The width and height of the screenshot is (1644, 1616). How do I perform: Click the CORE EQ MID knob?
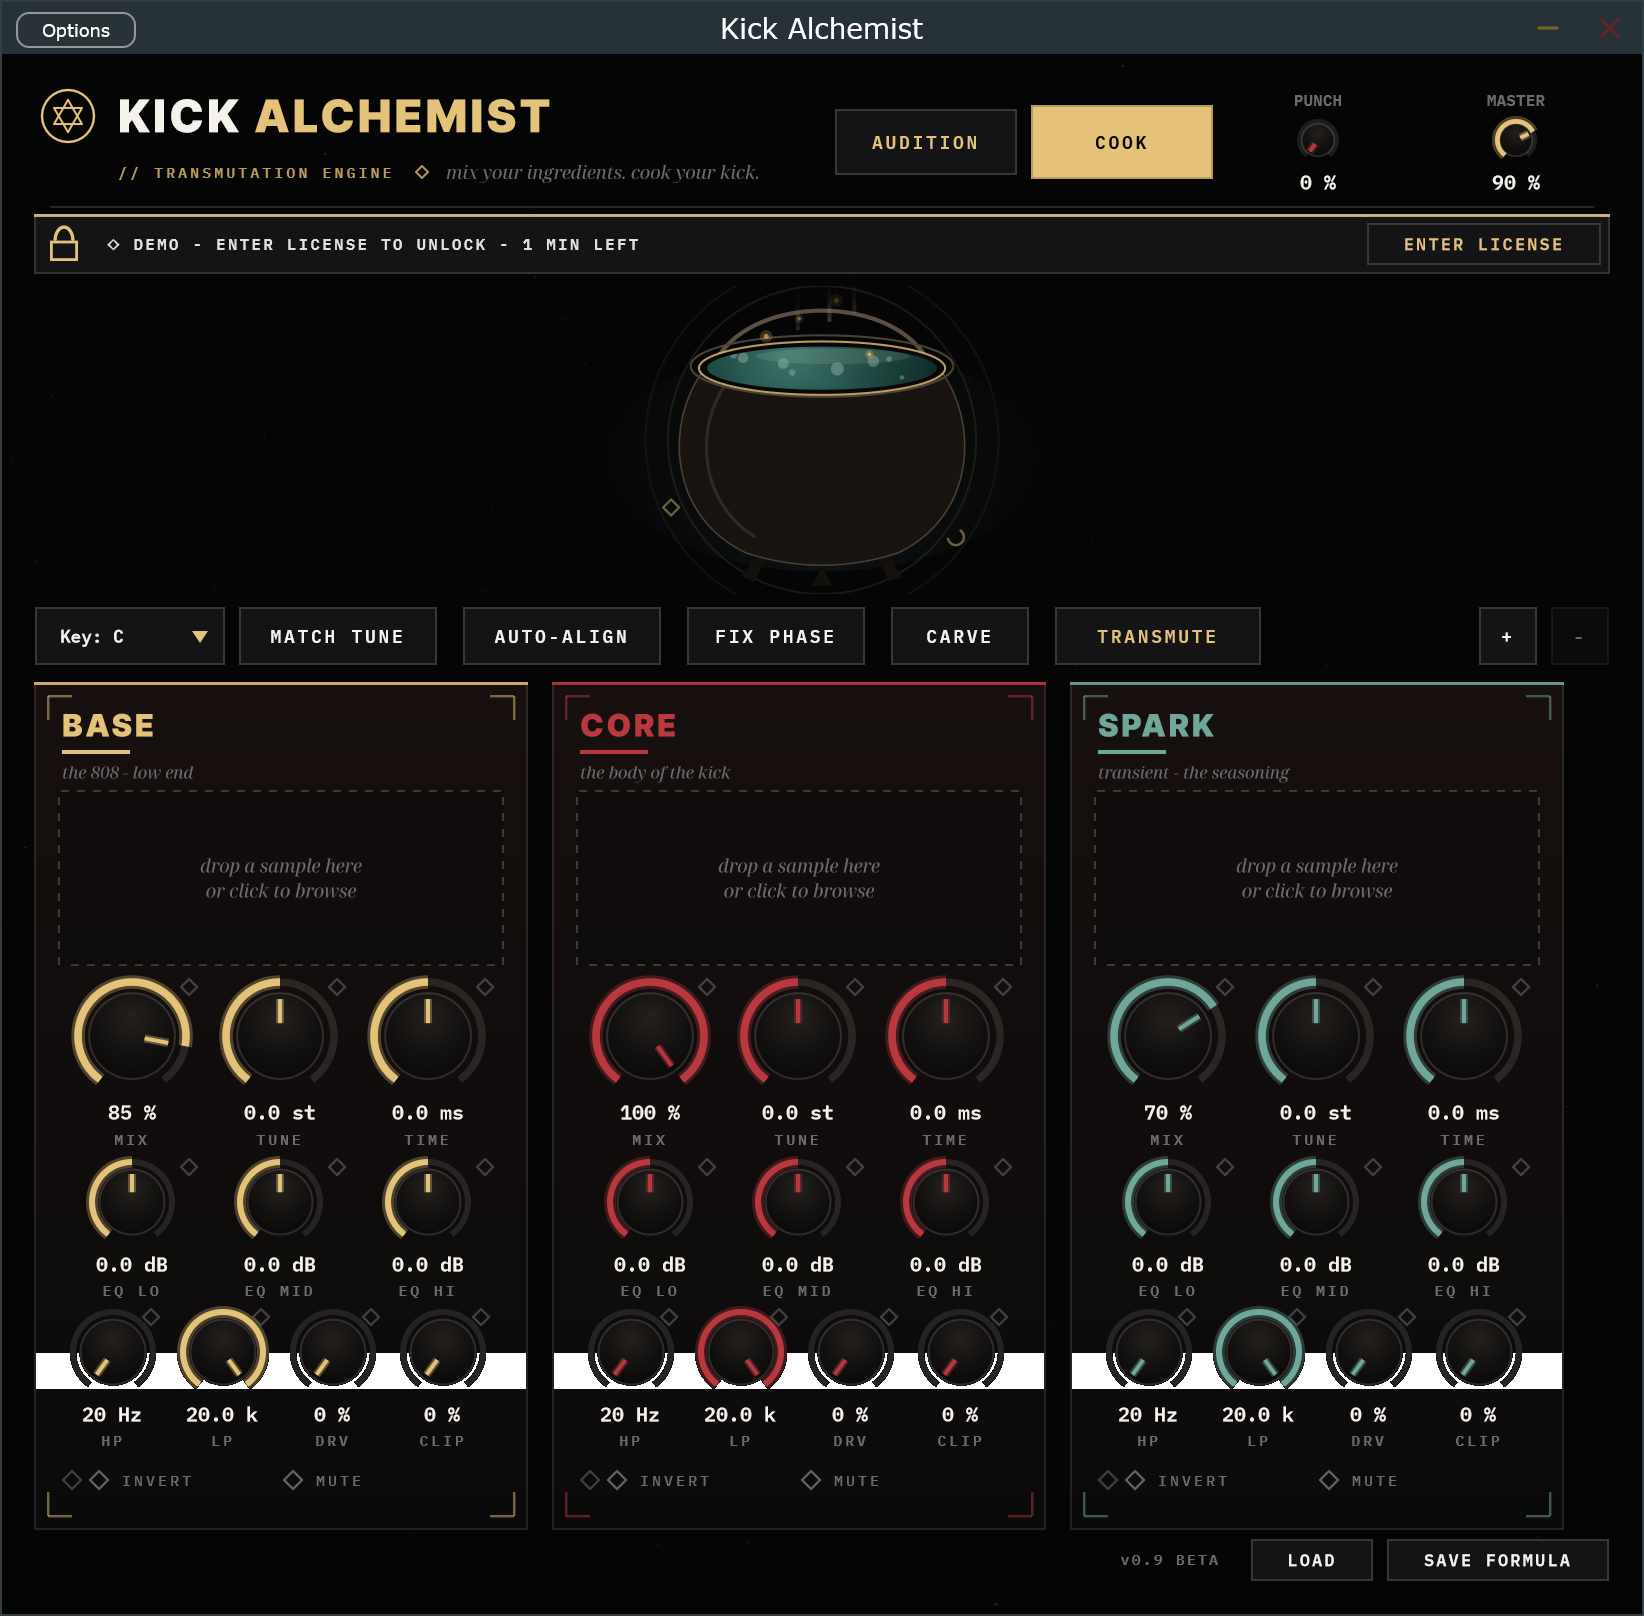tap(797, 1201)
